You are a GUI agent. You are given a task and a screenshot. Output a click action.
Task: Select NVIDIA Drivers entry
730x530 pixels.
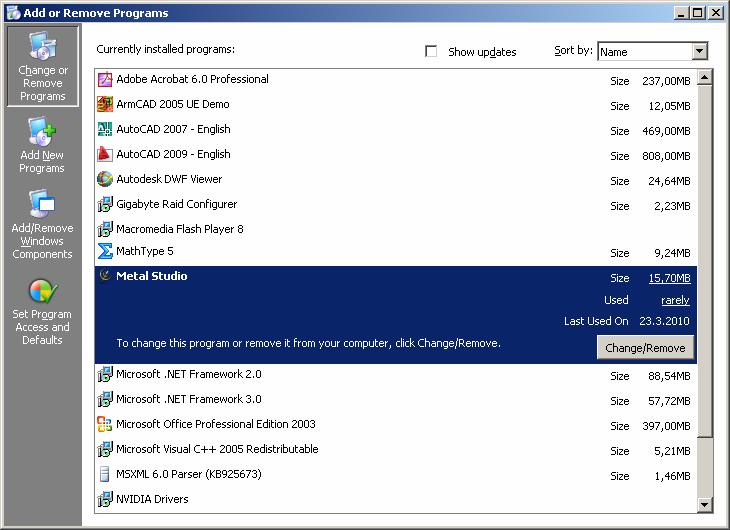(x=396, y=499)
